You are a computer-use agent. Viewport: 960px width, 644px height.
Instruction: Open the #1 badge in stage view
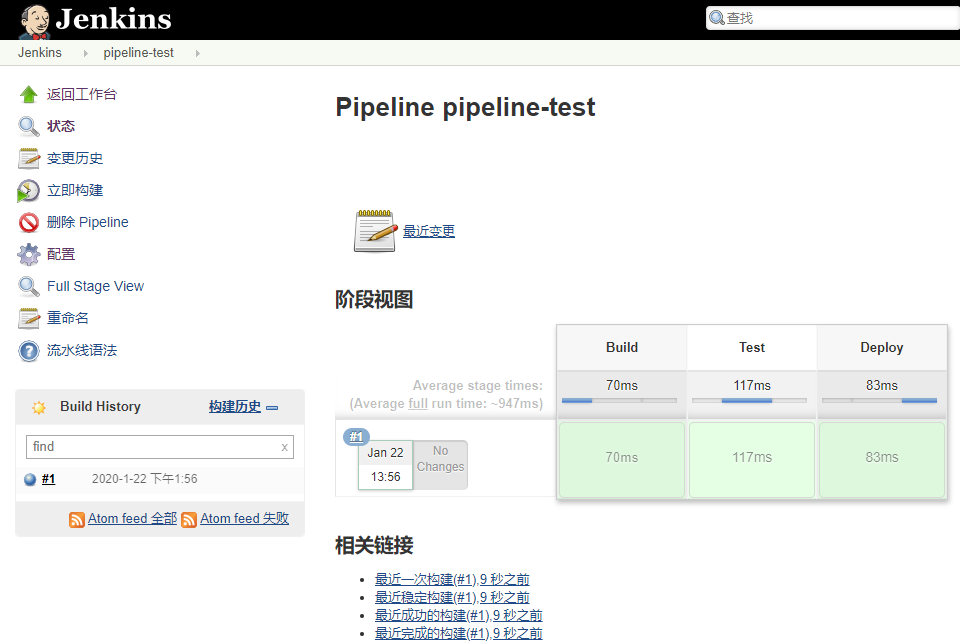356,436
